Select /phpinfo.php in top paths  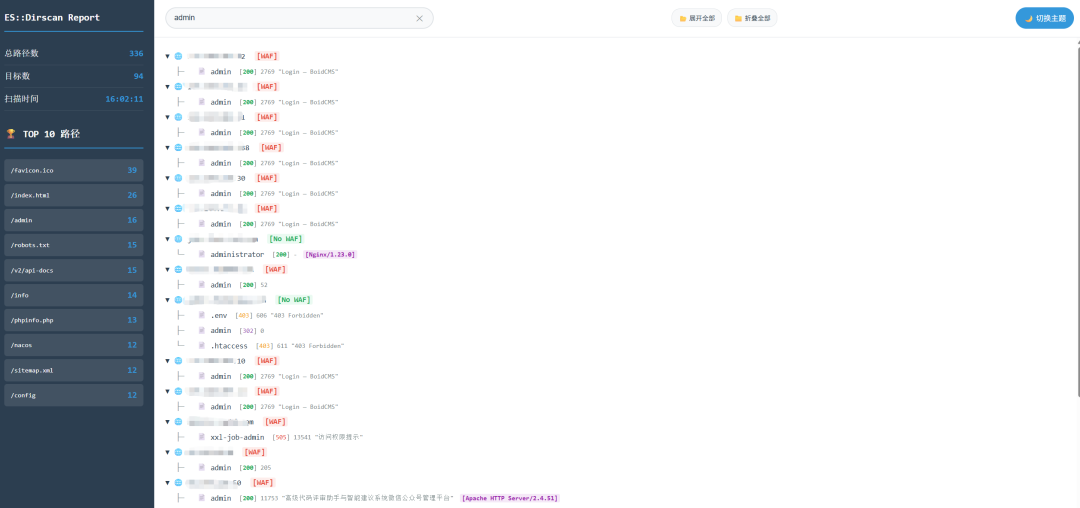point(74,320)
